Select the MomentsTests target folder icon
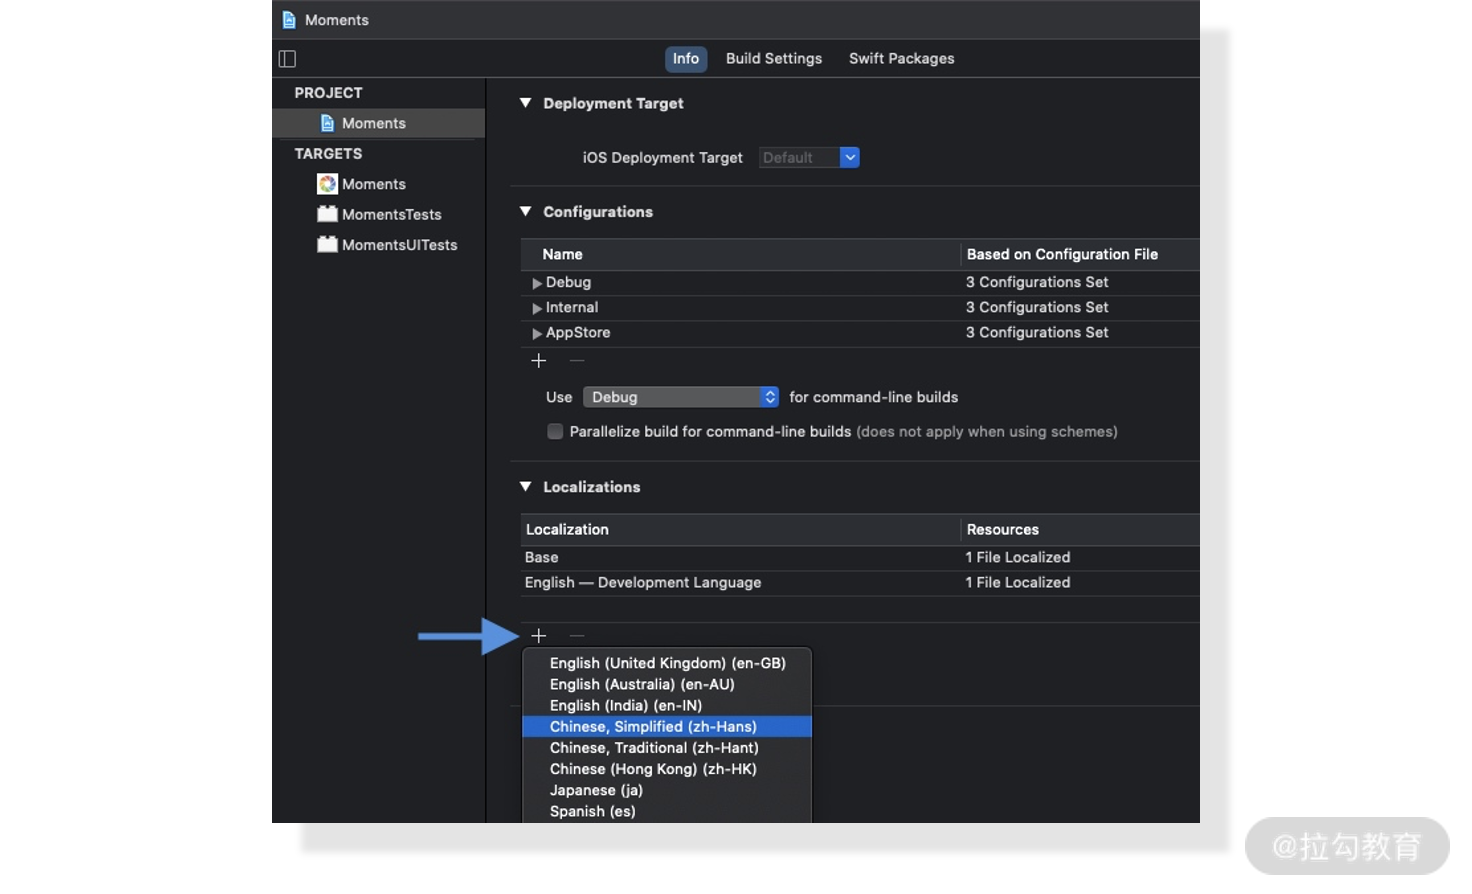The image size is (1472, 894). click(327, 214)
